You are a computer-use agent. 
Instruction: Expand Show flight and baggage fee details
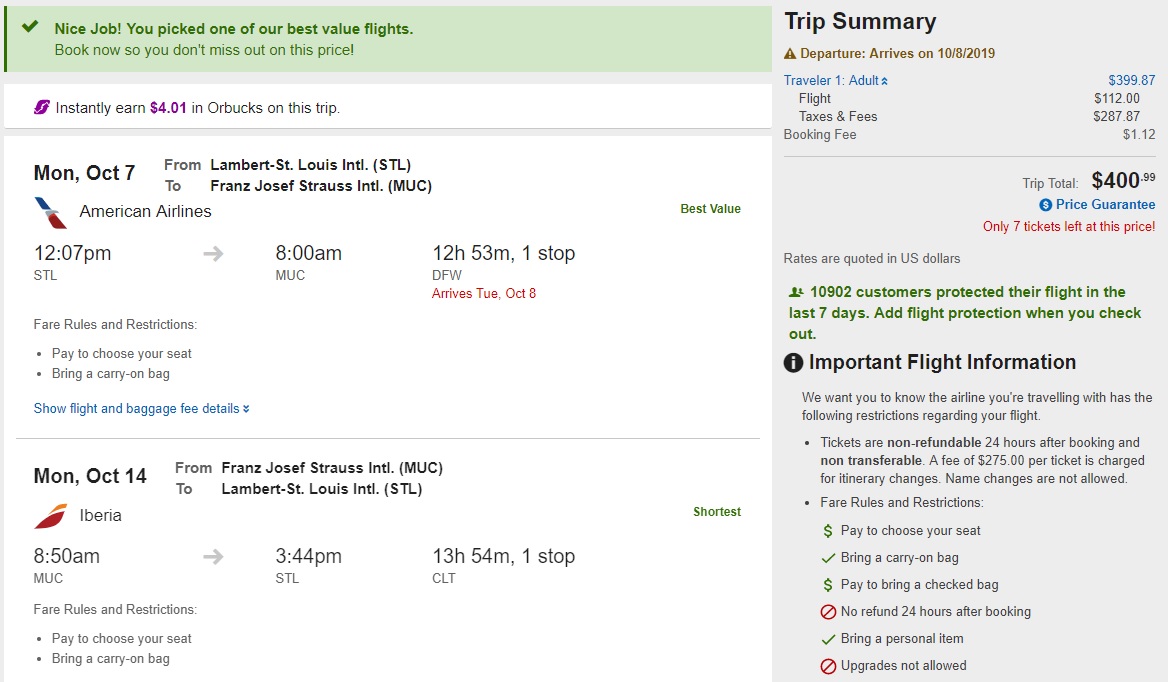(141, 408)
